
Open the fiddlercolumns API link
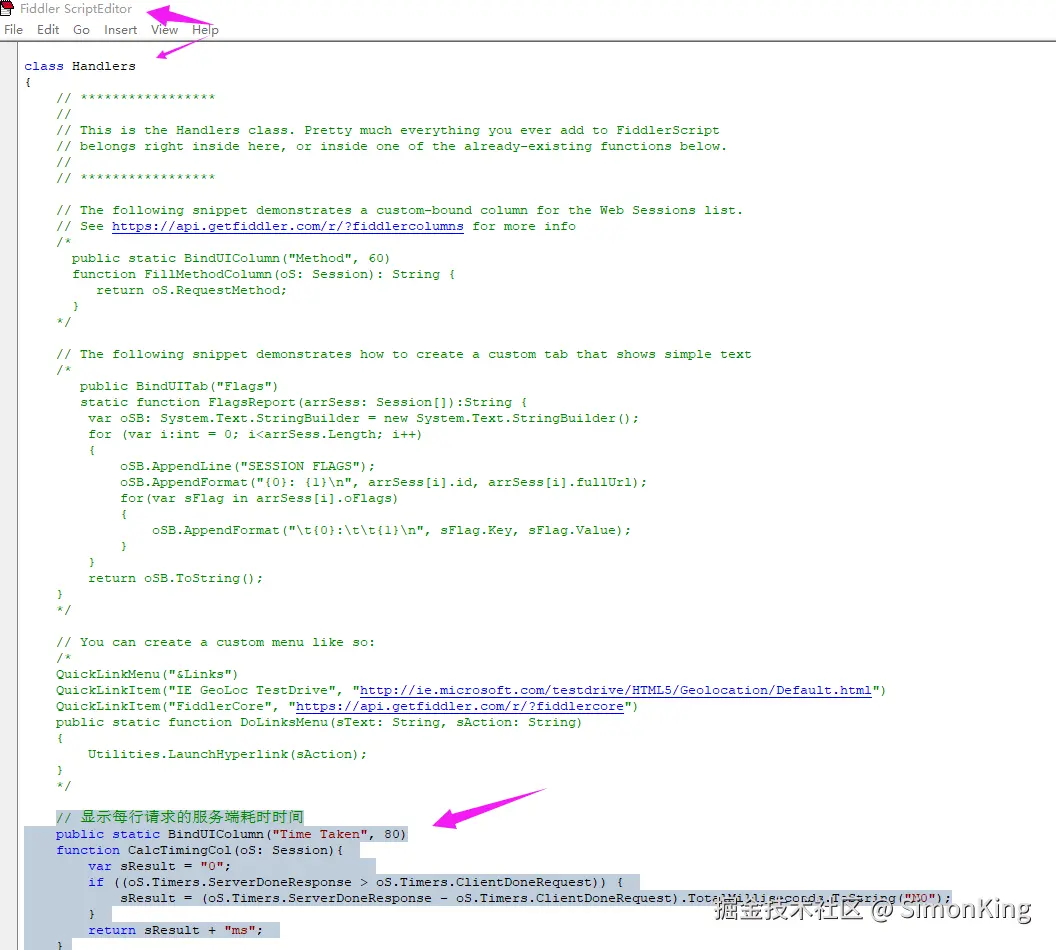click(288, 226)
